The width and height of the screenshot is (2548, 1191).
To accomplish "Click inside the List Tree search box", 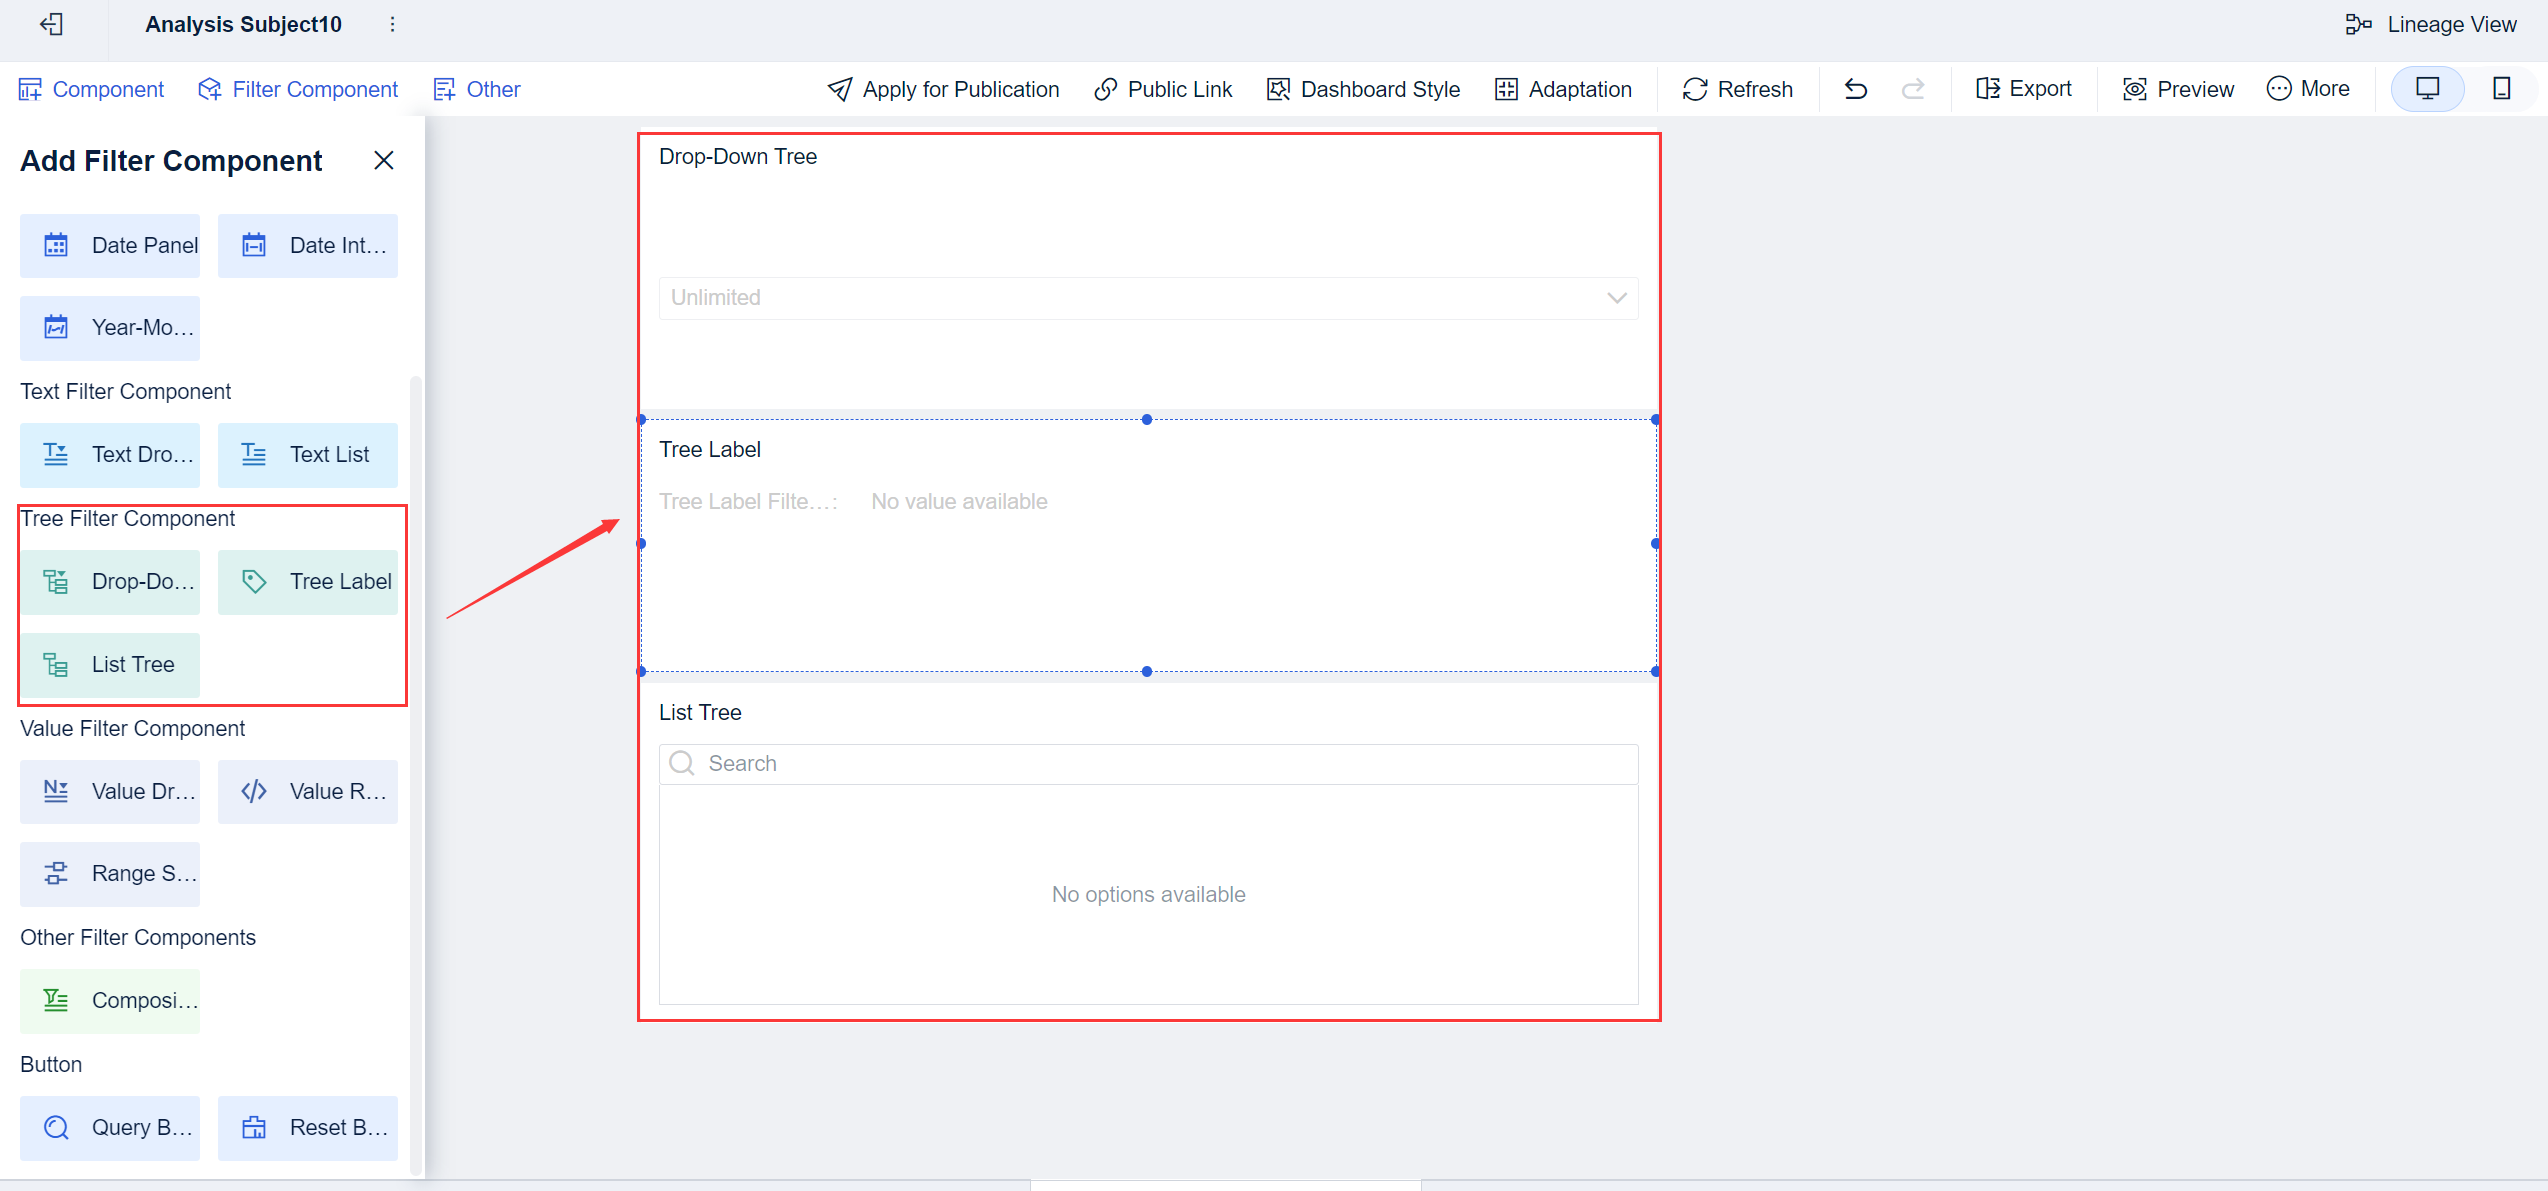I will [1147, 763].
